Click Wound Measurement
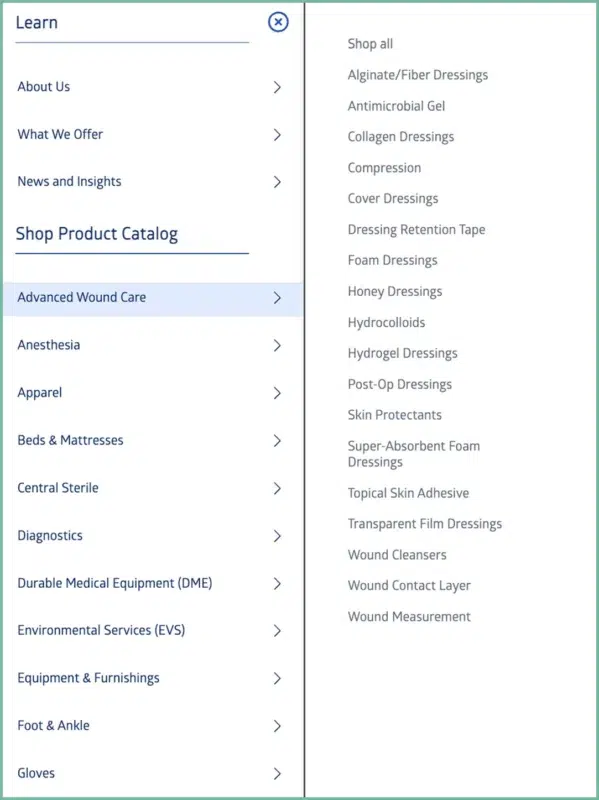The height and width of the screenshot is (800, 599). [408, 616]
